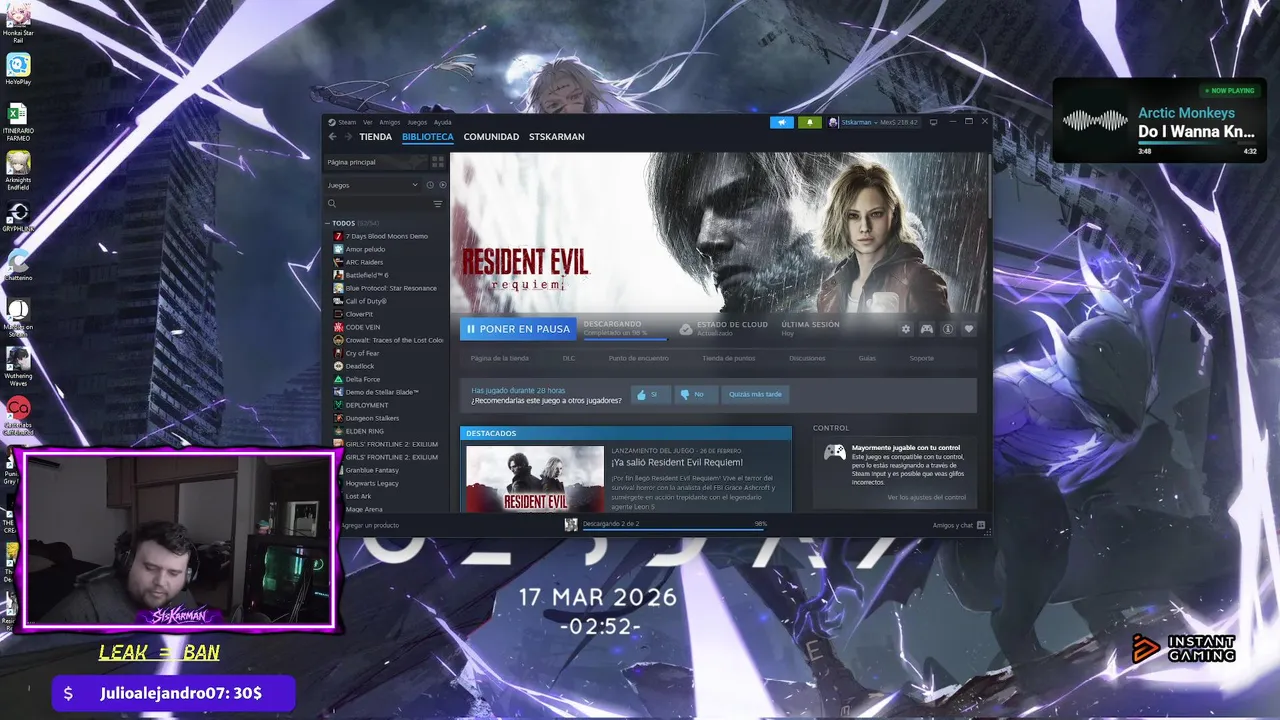1280x720 pixels.
Task: Recommend the game with Sí button
Action: pos(650,394)
